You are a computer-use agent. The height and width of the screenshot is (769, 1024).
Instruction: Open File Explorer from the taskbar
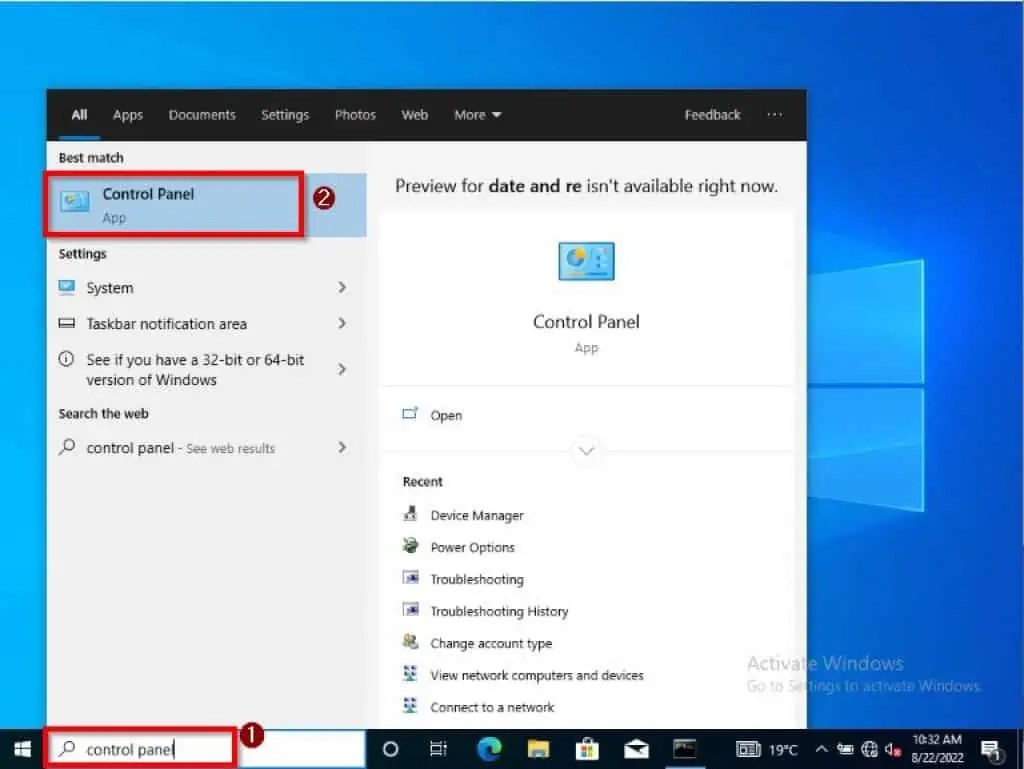[x=538, y=748]
